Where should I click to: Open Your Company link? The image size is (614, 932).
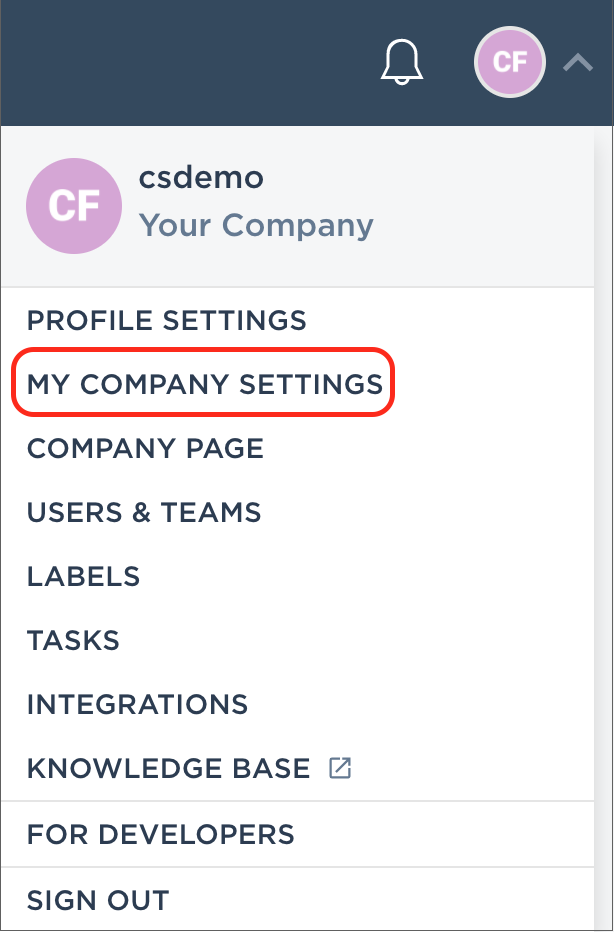pyautogui.click(x=256, y=225)
